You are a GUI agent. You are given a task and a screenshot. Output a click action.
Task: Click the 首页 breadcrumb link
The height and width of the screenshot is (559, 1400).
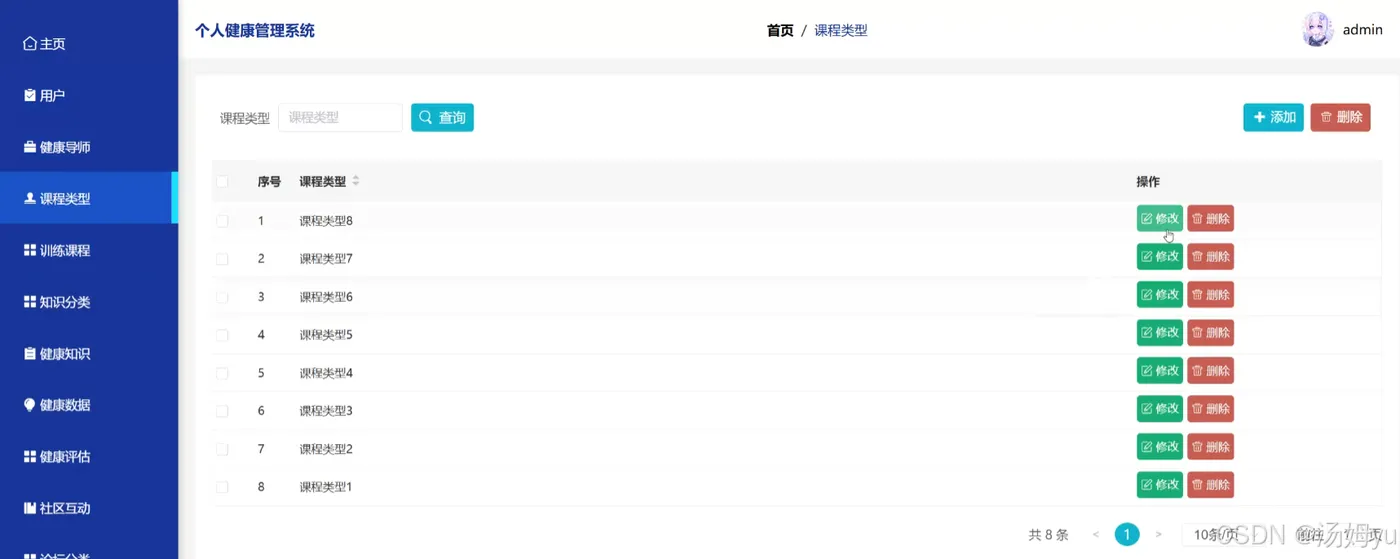pyautogui.click(x=780, y=30)
